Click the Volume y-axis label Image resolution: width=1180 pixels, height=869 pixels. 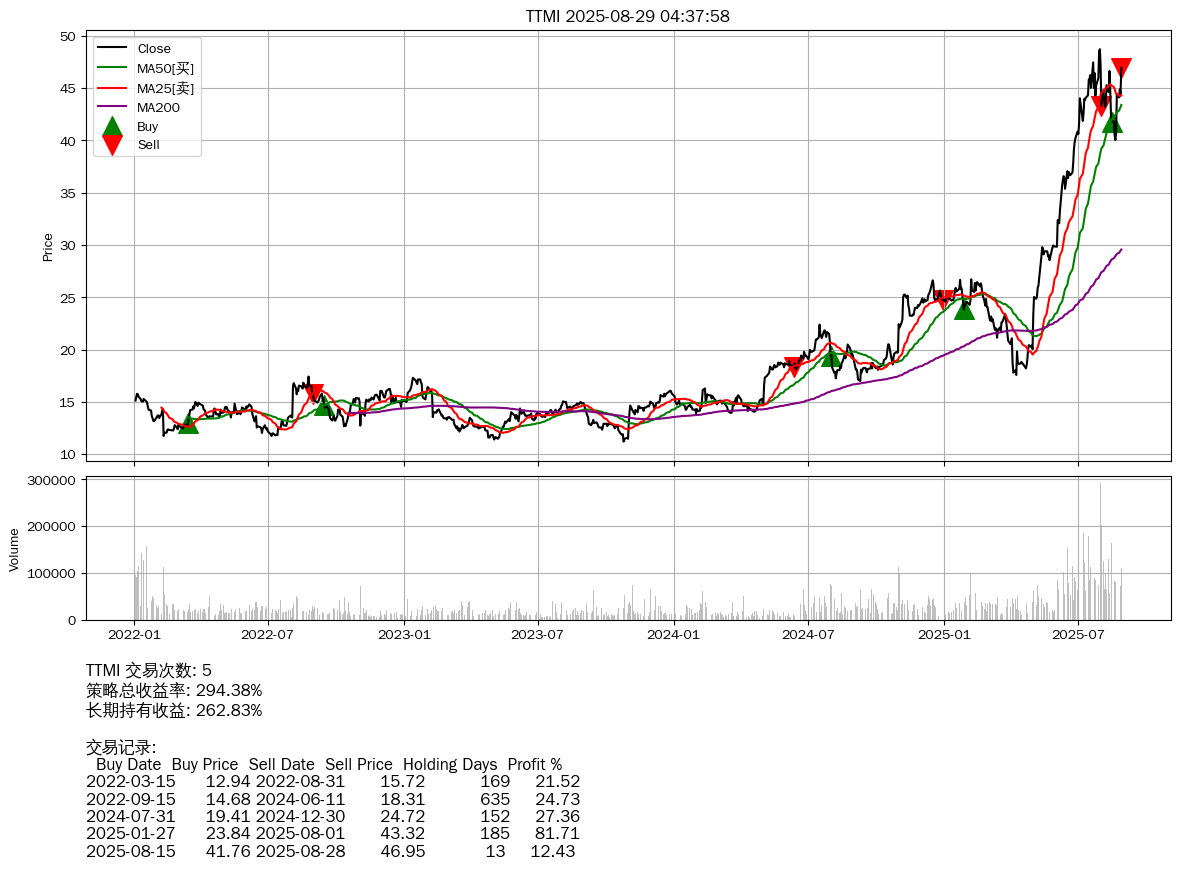point(14,549)
